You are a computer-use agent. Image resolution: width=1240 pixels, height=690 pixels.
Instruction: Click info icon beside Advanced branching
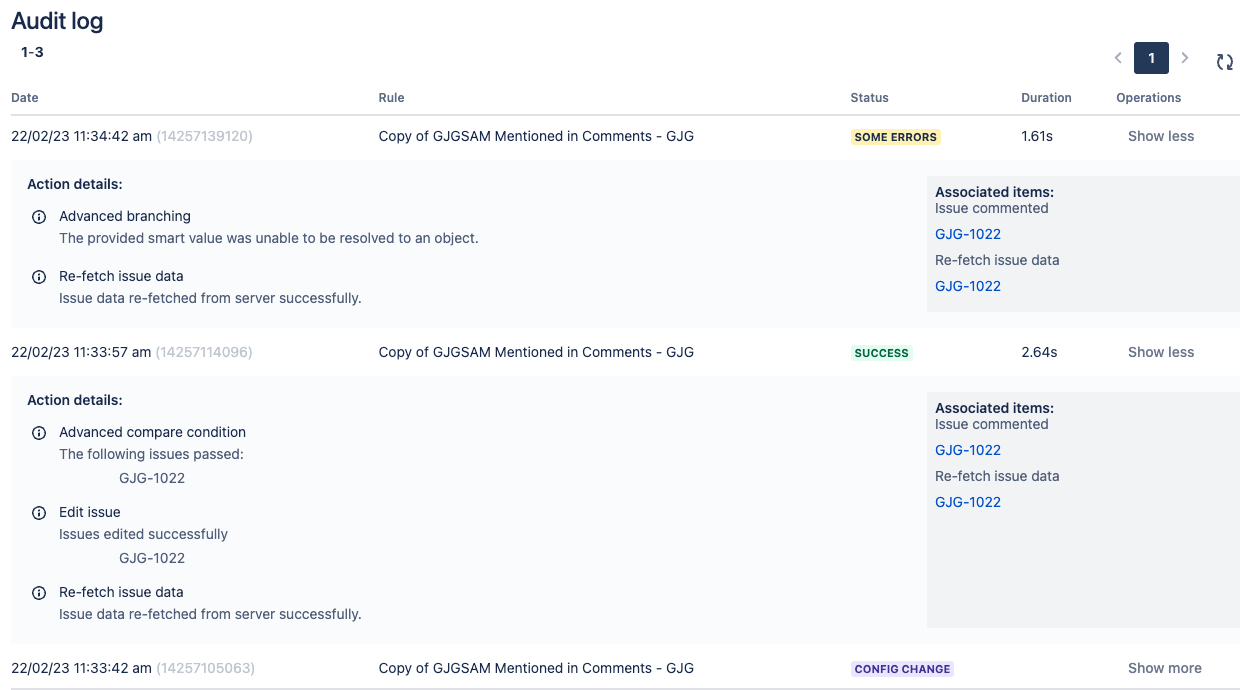39,217
